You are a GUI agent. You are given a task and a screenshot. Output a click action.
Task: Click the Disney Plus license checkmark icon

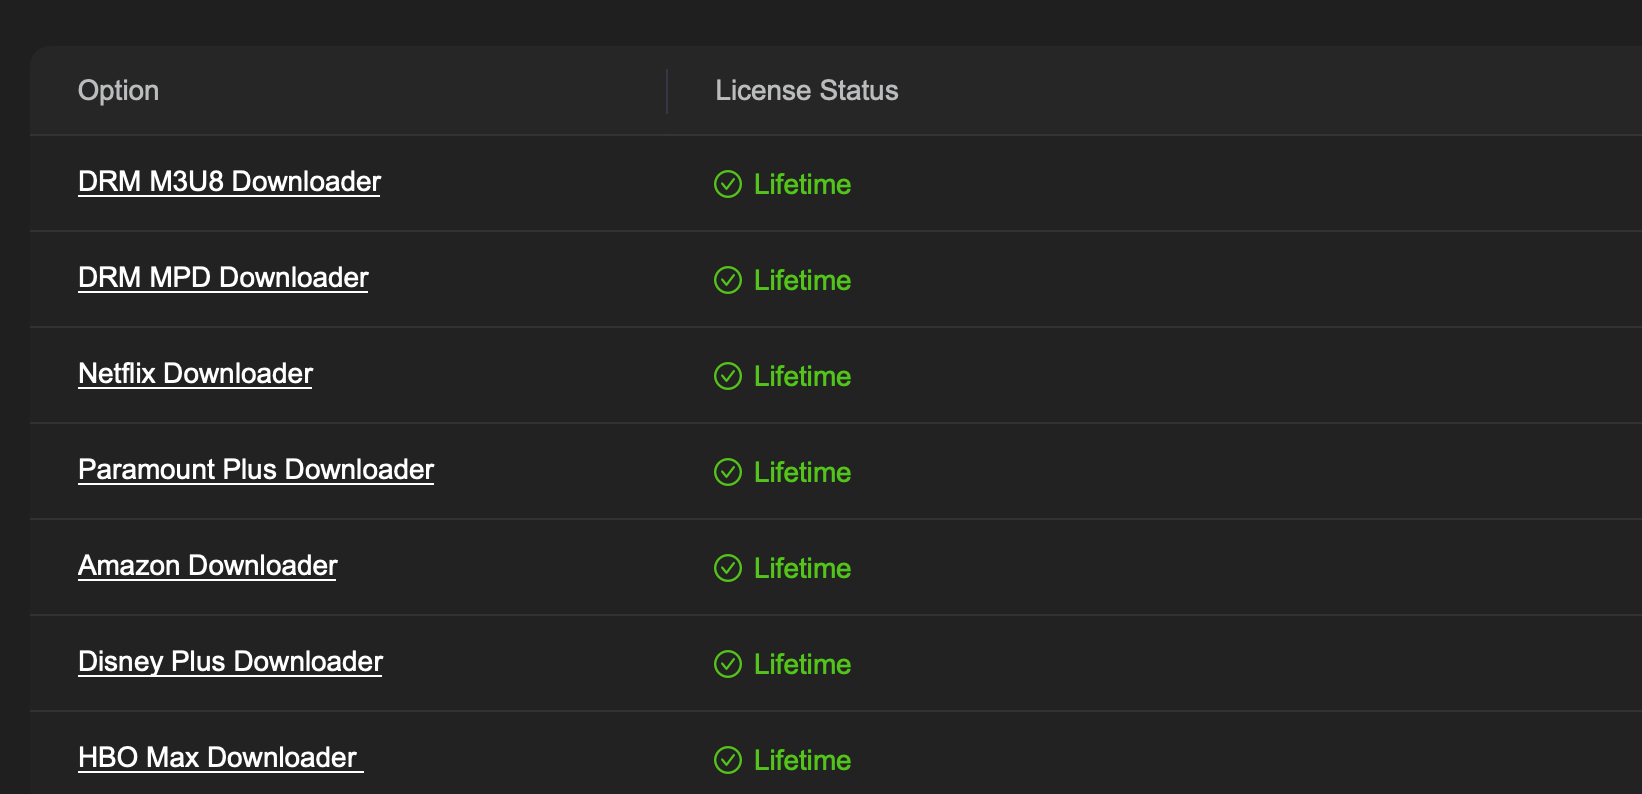tap(728, 664)
